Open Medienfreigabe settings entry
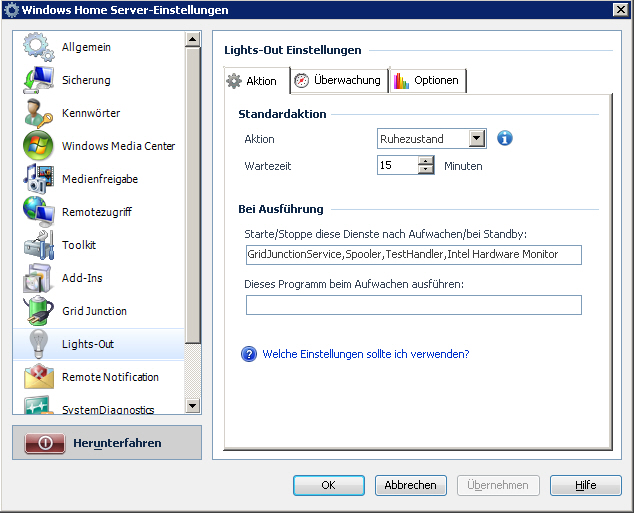This screenshot has width=634, height=513. [x=99, y=179]
